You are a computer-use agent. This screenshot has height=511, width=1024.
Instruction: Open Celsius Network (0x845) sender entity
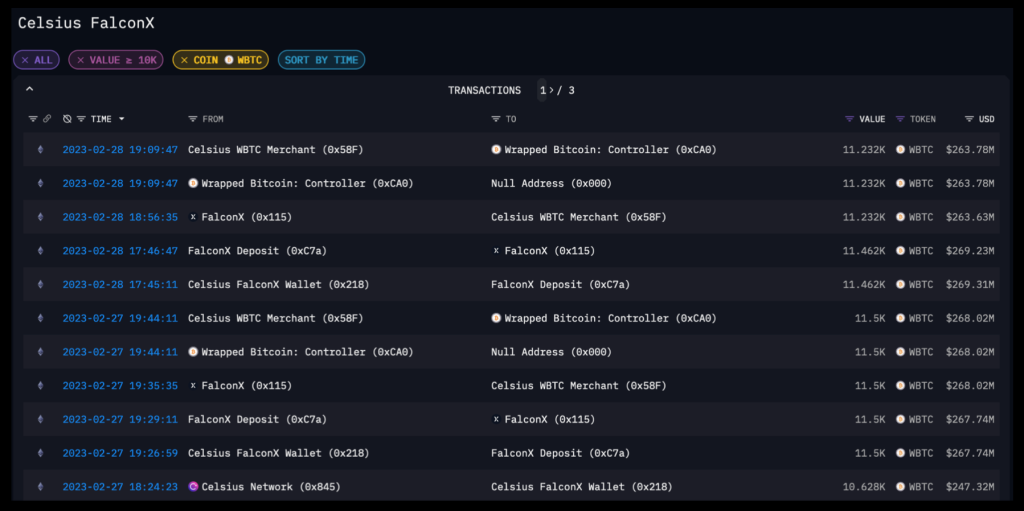[271, 487]
